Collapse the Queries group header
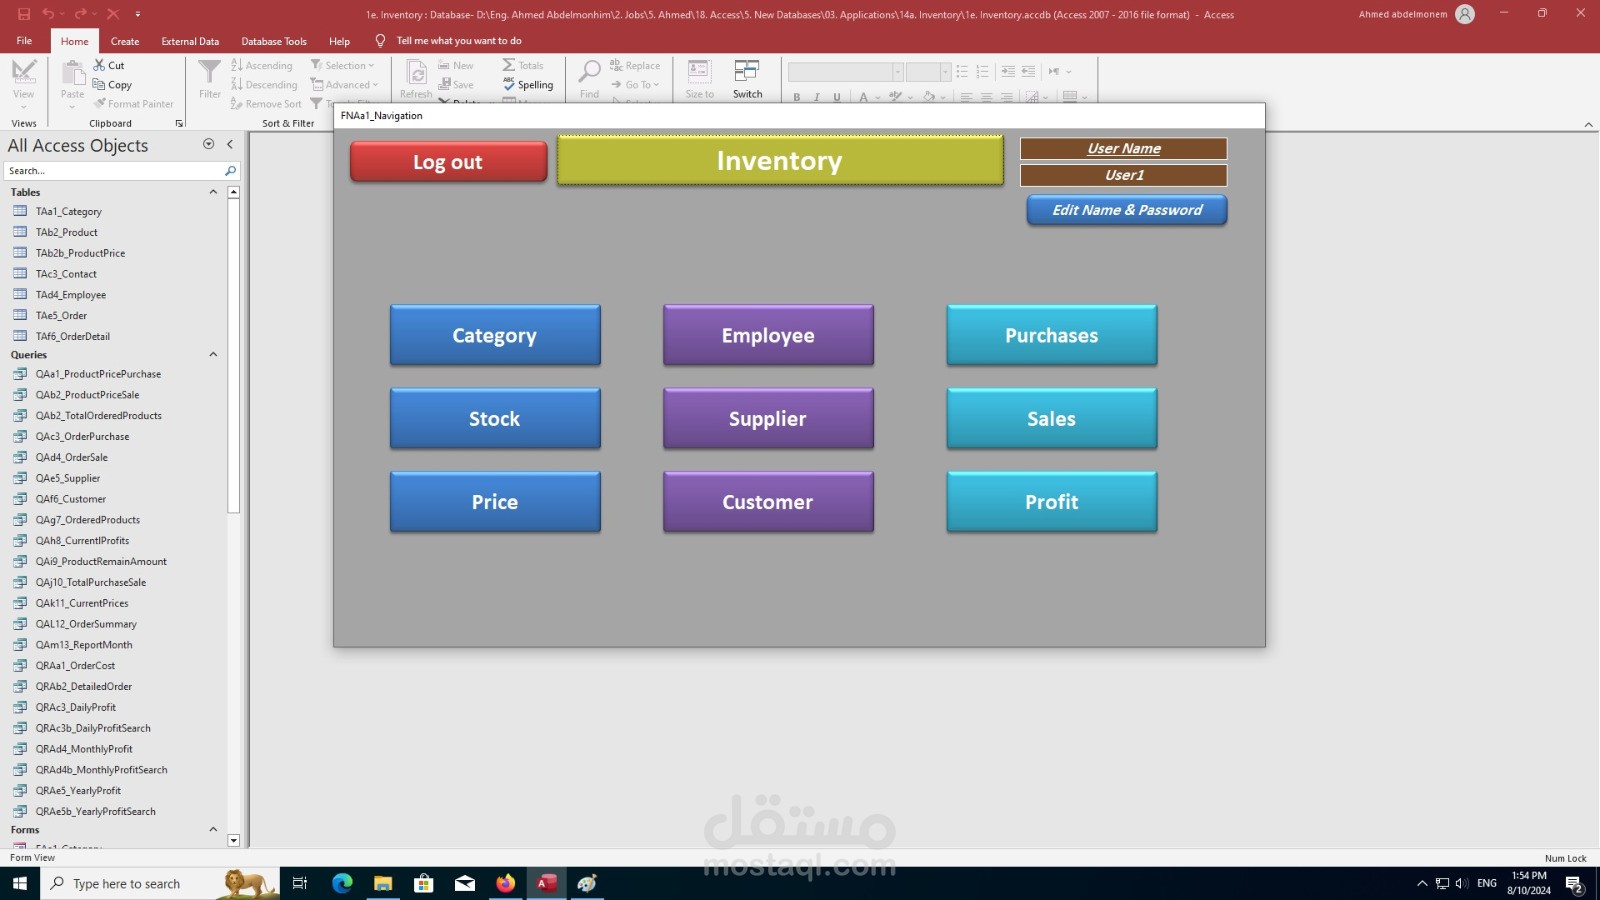 [213, 355]
